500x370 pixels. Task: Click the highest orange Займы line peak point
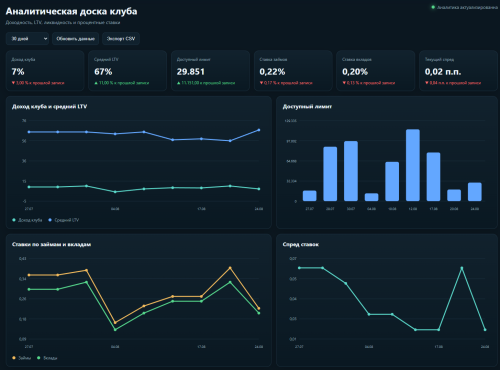click(230, 268)
